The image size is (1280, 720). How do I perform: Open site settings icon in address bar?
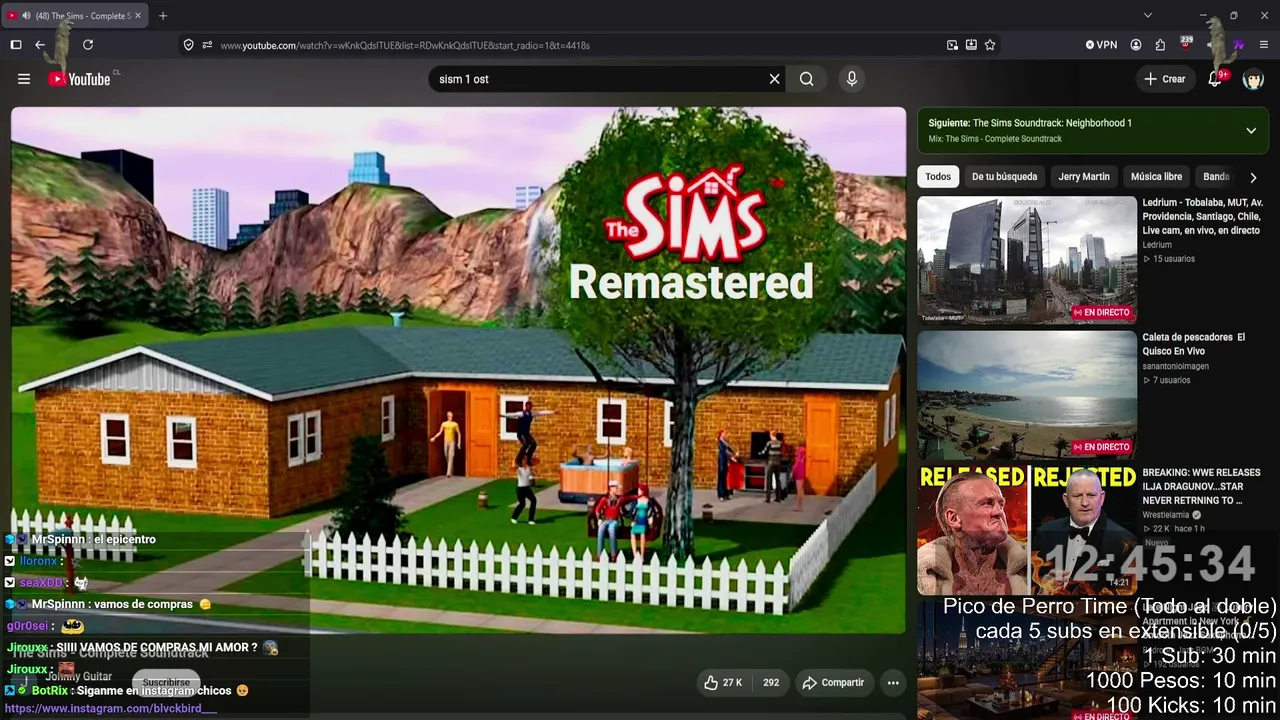coord(207,45)
